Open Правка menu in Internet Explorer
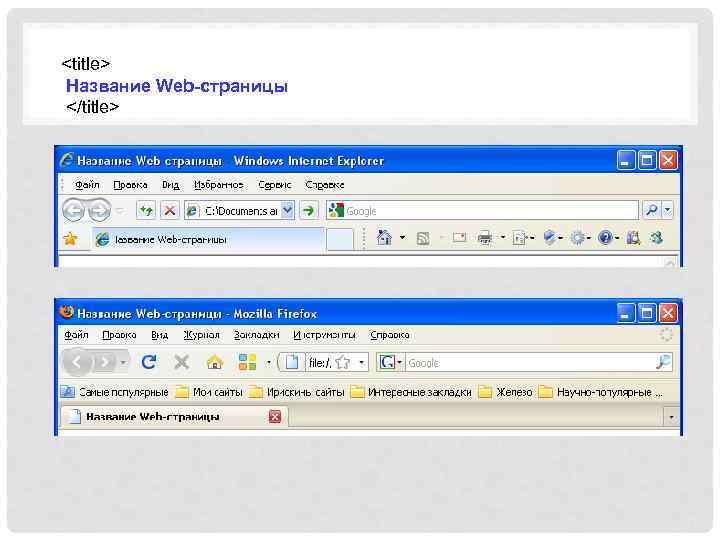Screen dimensions: 720x540 pos(130,185)
